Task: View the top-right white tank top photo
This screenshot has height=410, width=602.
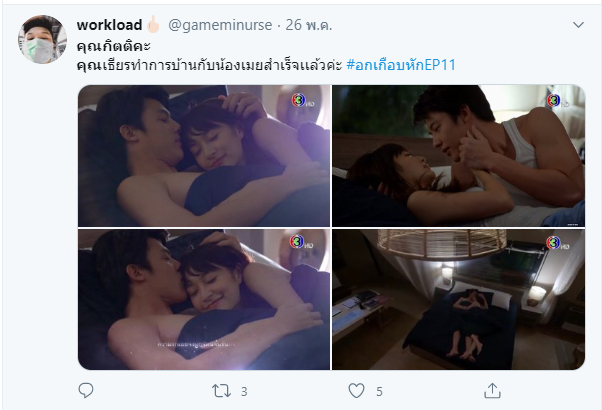Action: pos(458,155)
